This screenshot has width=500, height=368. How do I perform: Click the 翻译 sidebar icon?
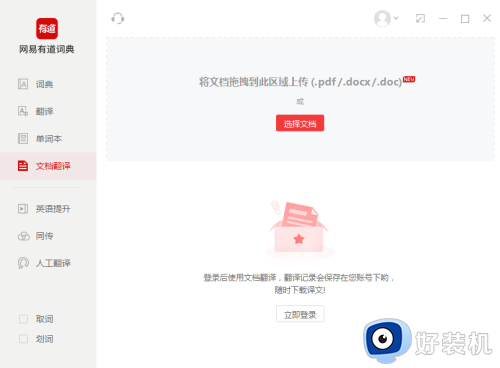coord(23,111)
